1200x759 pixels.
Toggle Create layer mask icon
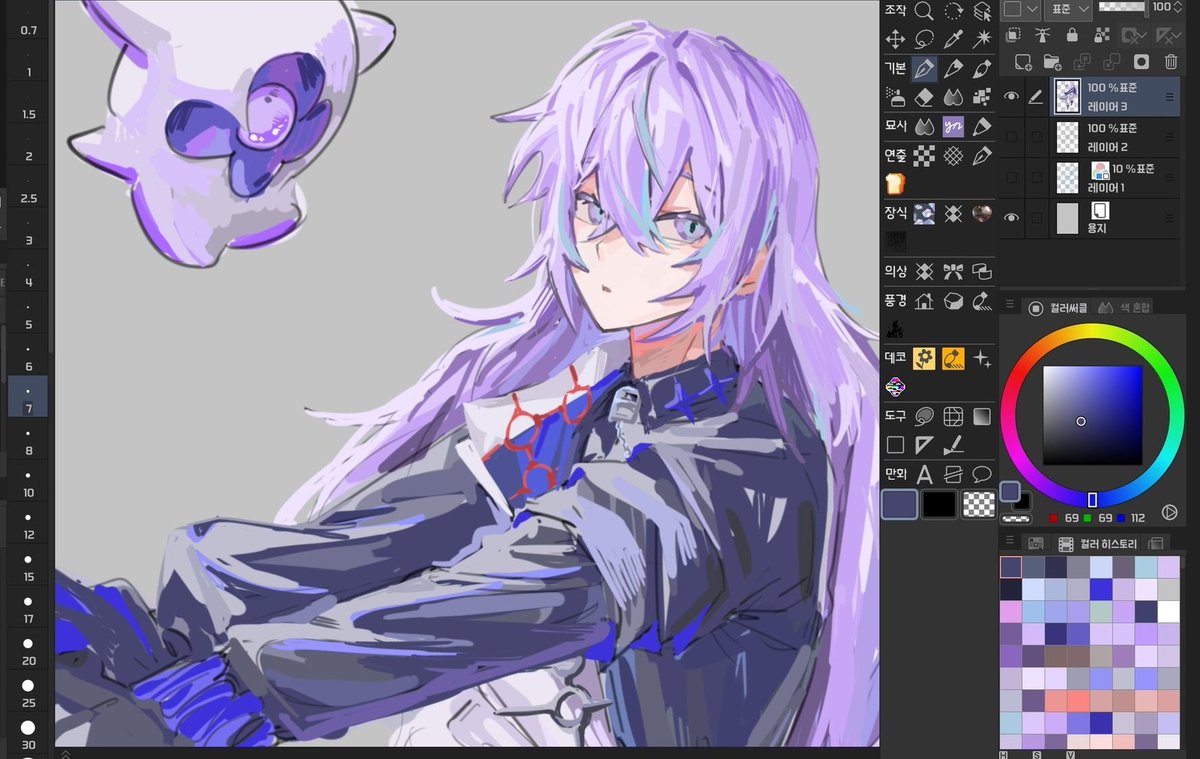(1141, 62)
